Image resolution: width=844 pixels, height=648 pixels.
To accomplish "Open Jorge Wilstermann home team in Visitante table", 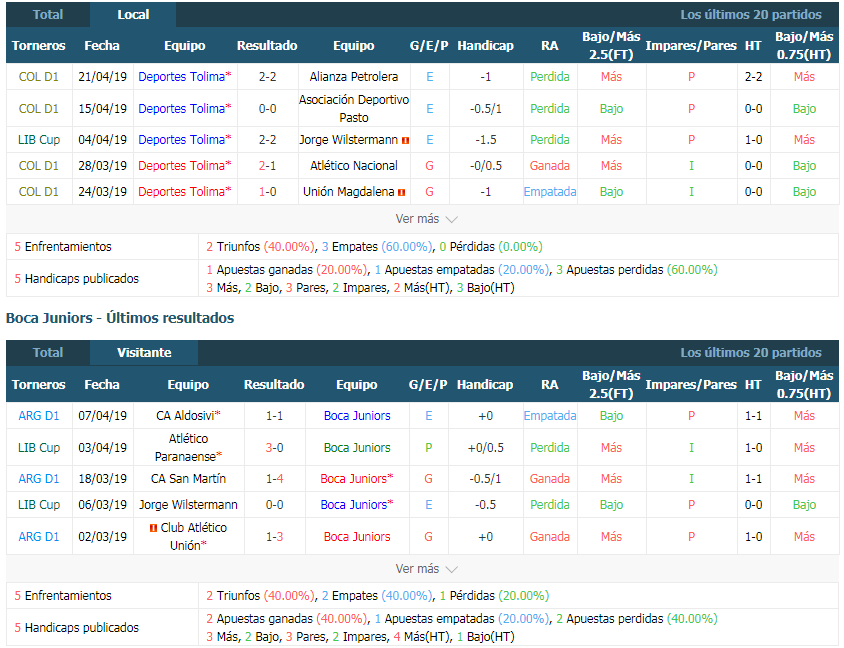I will (x=188, y=505).
